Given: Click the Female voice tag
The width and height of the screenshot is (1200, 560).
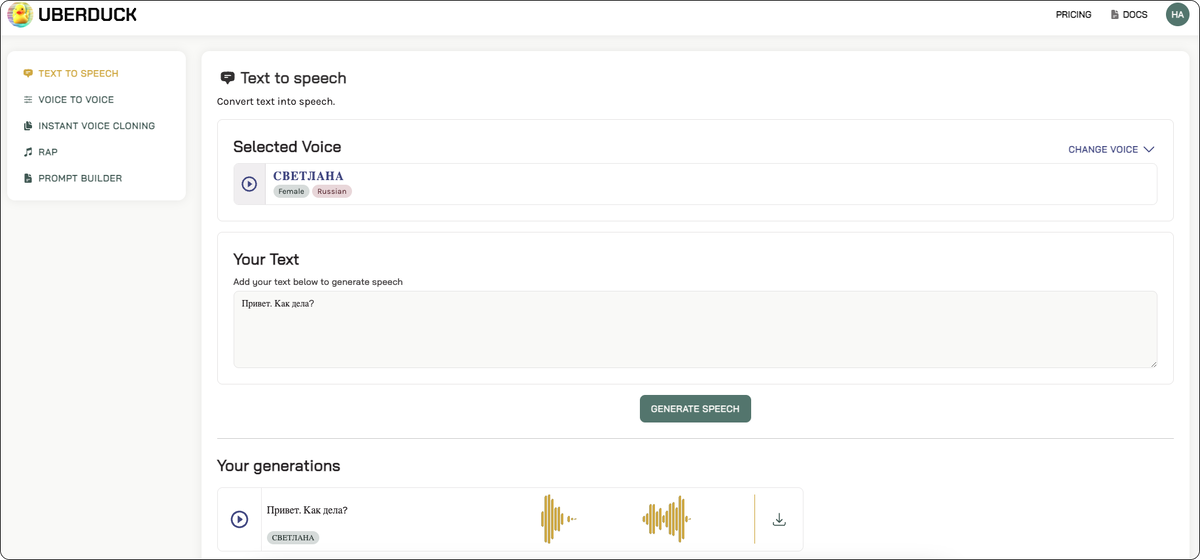Looking at the screenshot, I should pyautogui.click(x=291, y=191).
